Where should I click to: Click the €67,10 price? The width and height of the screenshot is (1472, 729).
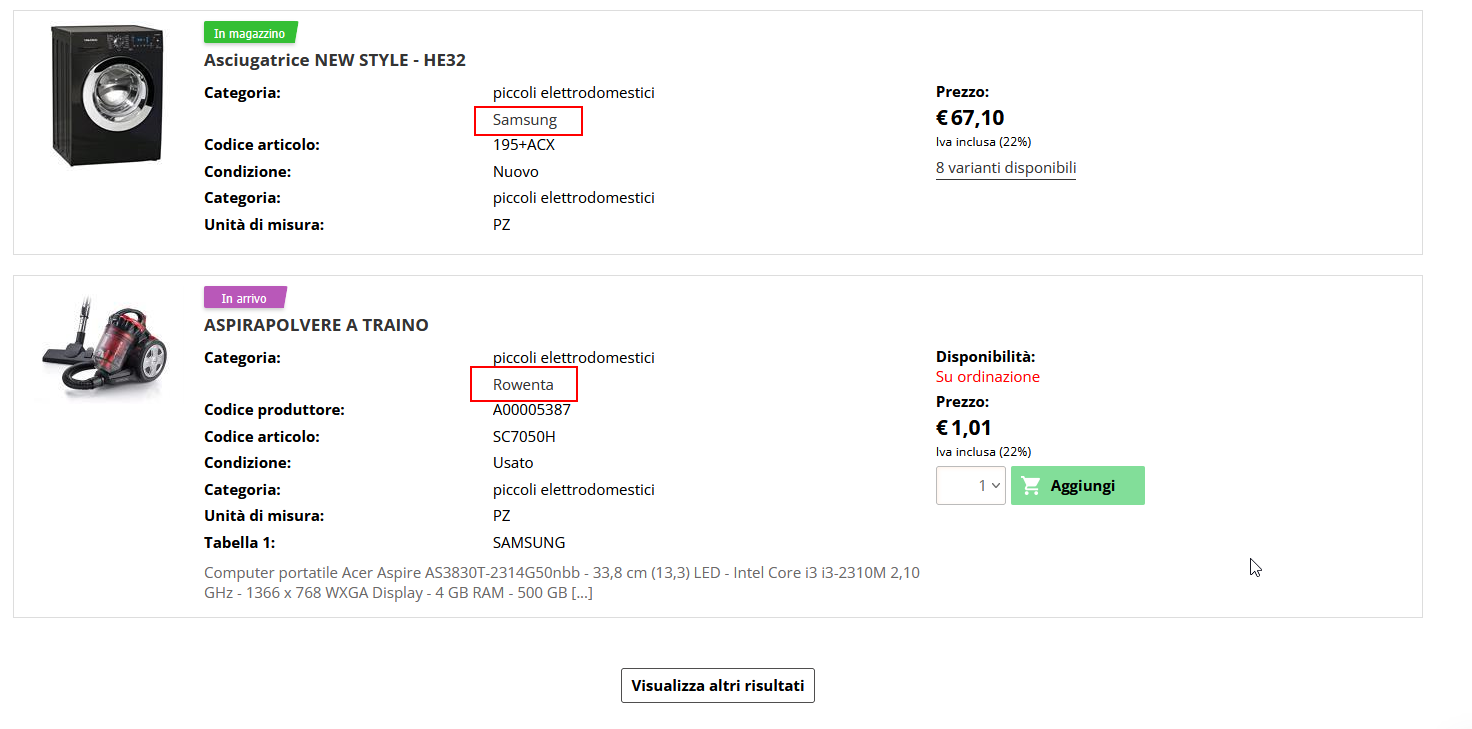[x=970, y=118]
